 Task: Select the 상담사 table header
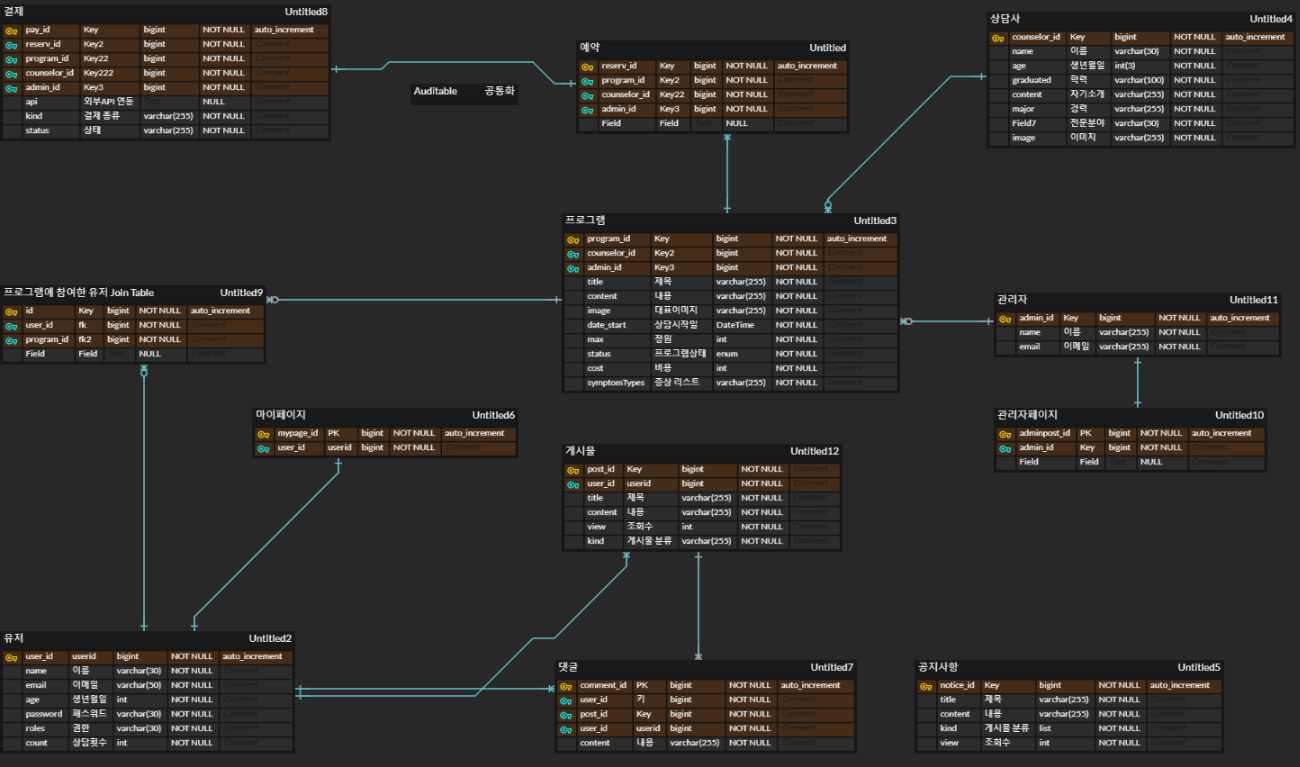pyautogui.click(x=1005, y=18)
